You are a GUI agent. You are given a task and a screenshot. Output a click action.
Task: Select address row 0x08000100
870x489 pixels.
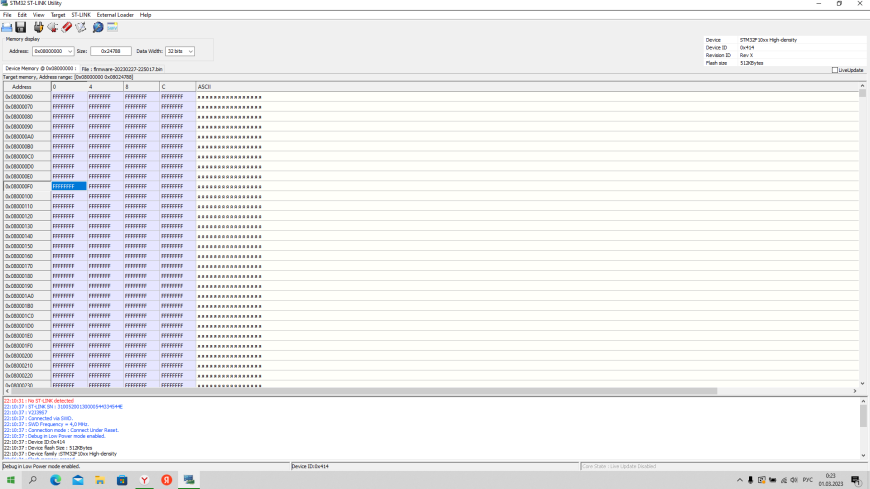[27, 196]
